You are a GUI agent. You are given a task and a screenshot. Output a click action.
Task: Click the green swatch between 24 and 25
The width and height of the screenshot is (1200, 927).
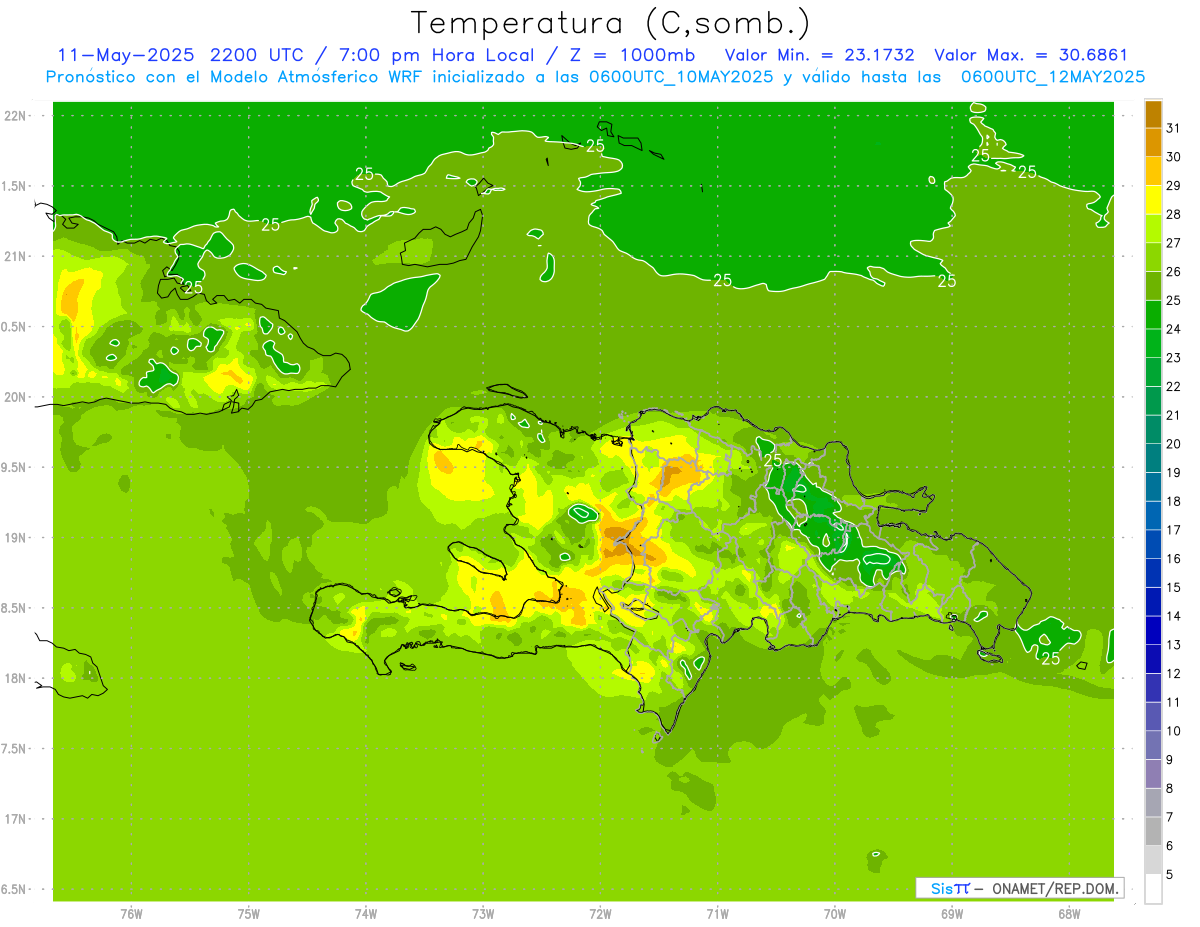click(x=1153, y=315)
